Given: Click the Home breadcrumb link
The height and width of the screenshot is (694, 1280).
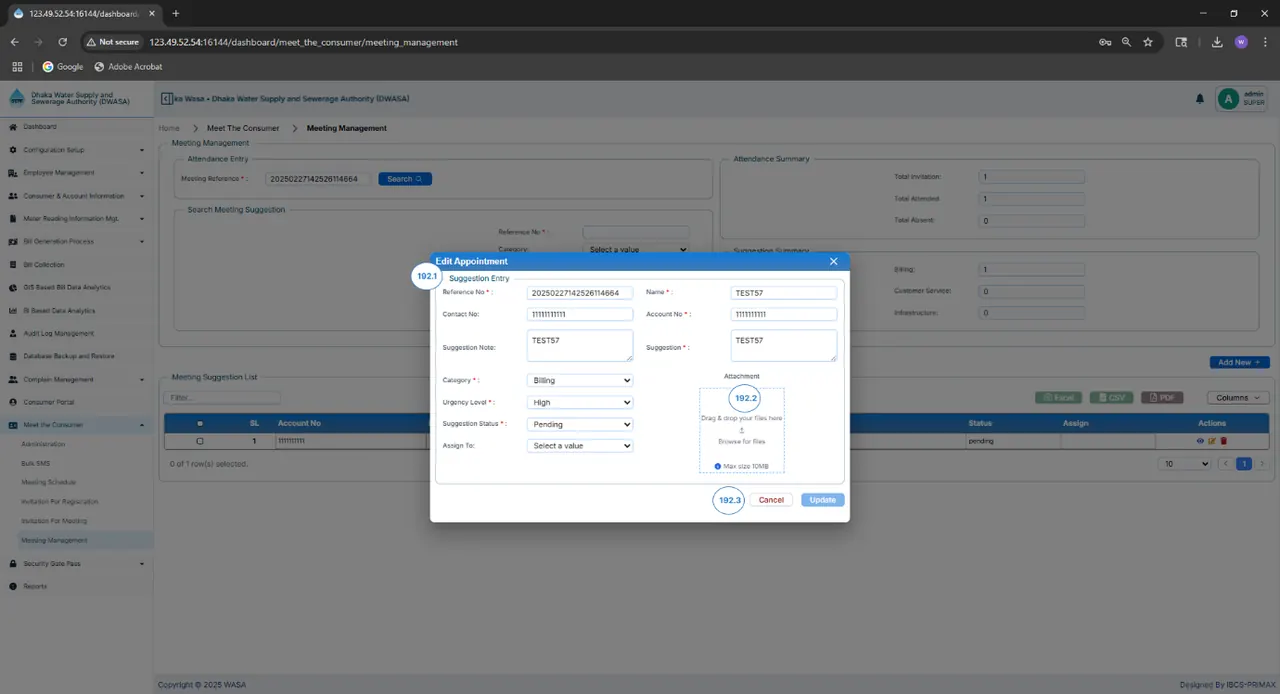Looking at the screenshot, I should coord(169,128).
